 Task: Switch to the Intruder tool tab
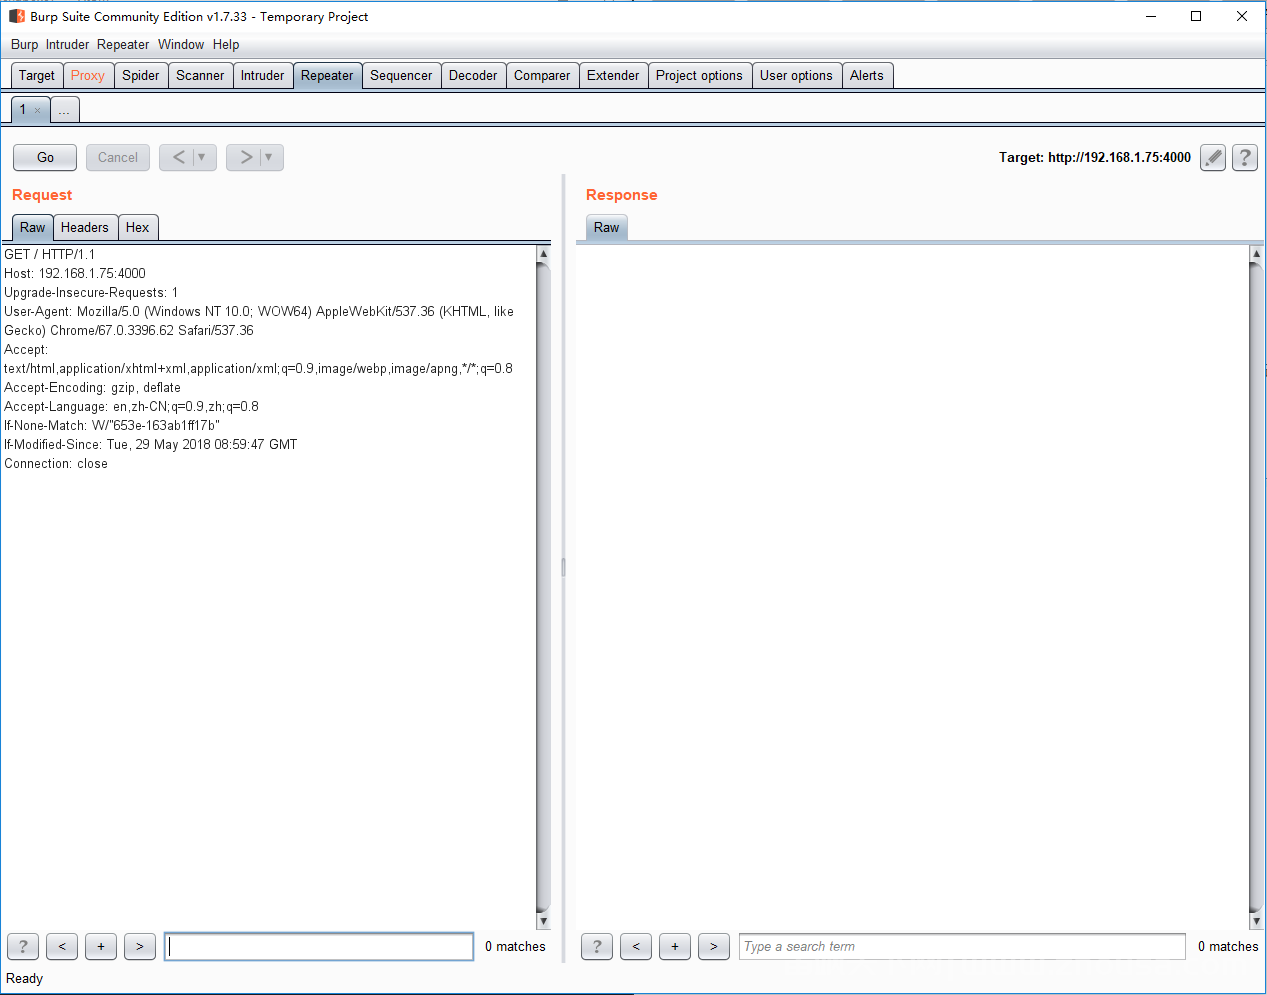pyautogui.click(x=263, y=75)
